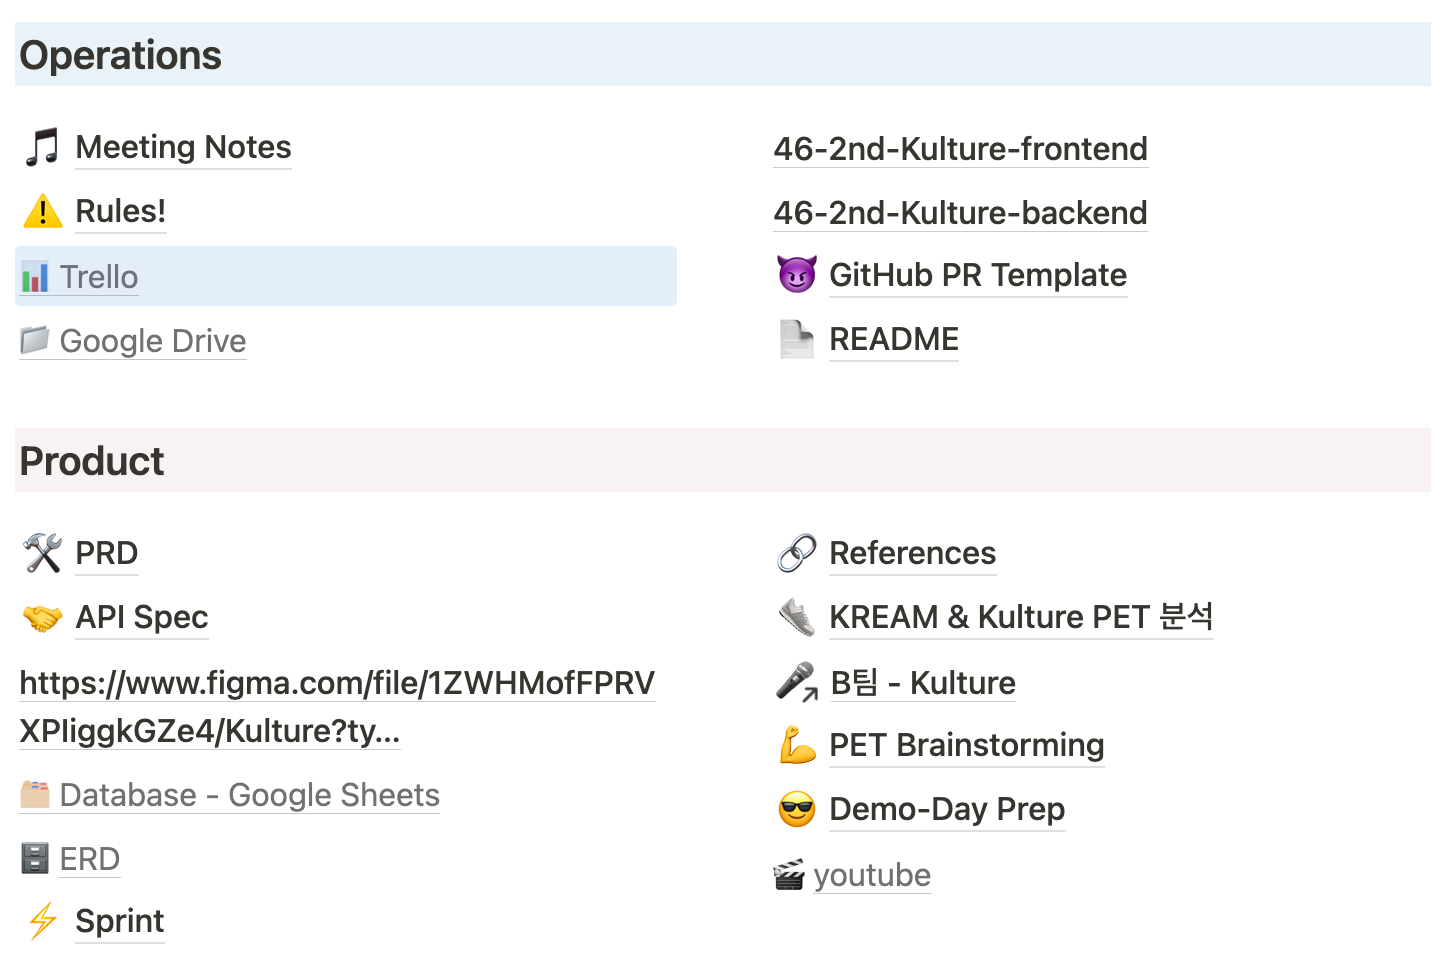Click the document page icon next to README
This screenshot has width=1440, height=956.
tap(797, 339)
